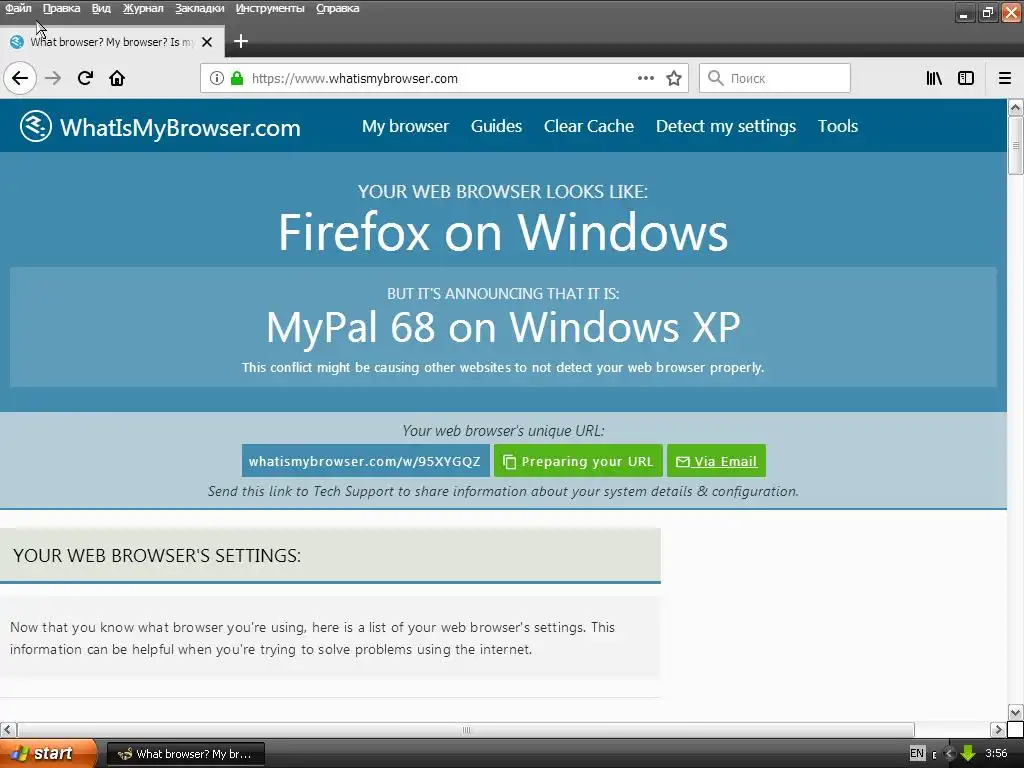Open the hamburger application menu
Image resolution: width=1024 pixels, height=768 pixels.
[x=1005, y=78]
